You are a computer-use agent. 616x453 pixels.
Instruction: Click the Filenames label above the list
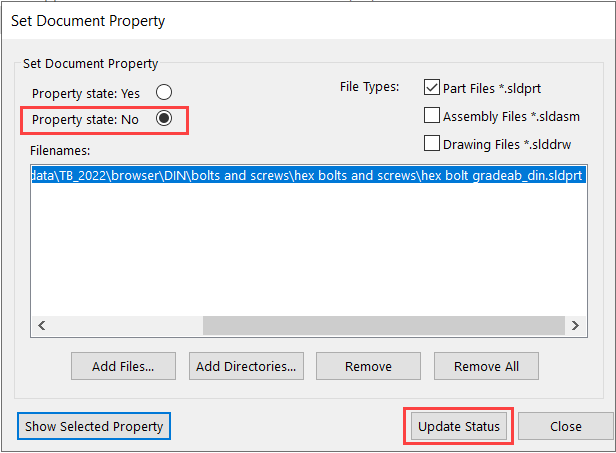coord(60,150)
